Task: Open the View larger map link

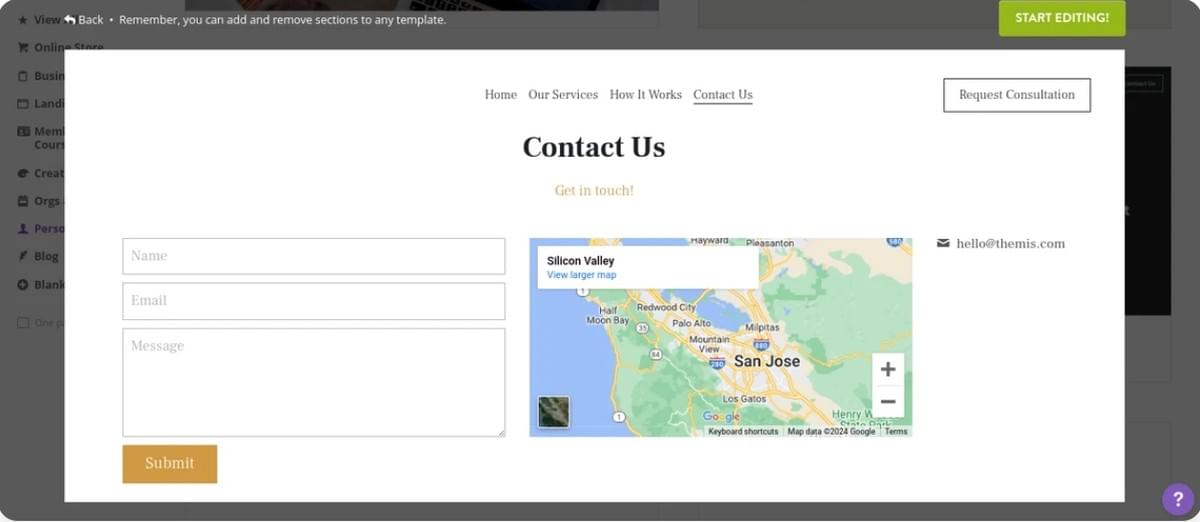Action: pyautogui.click(x=581, y=275)
